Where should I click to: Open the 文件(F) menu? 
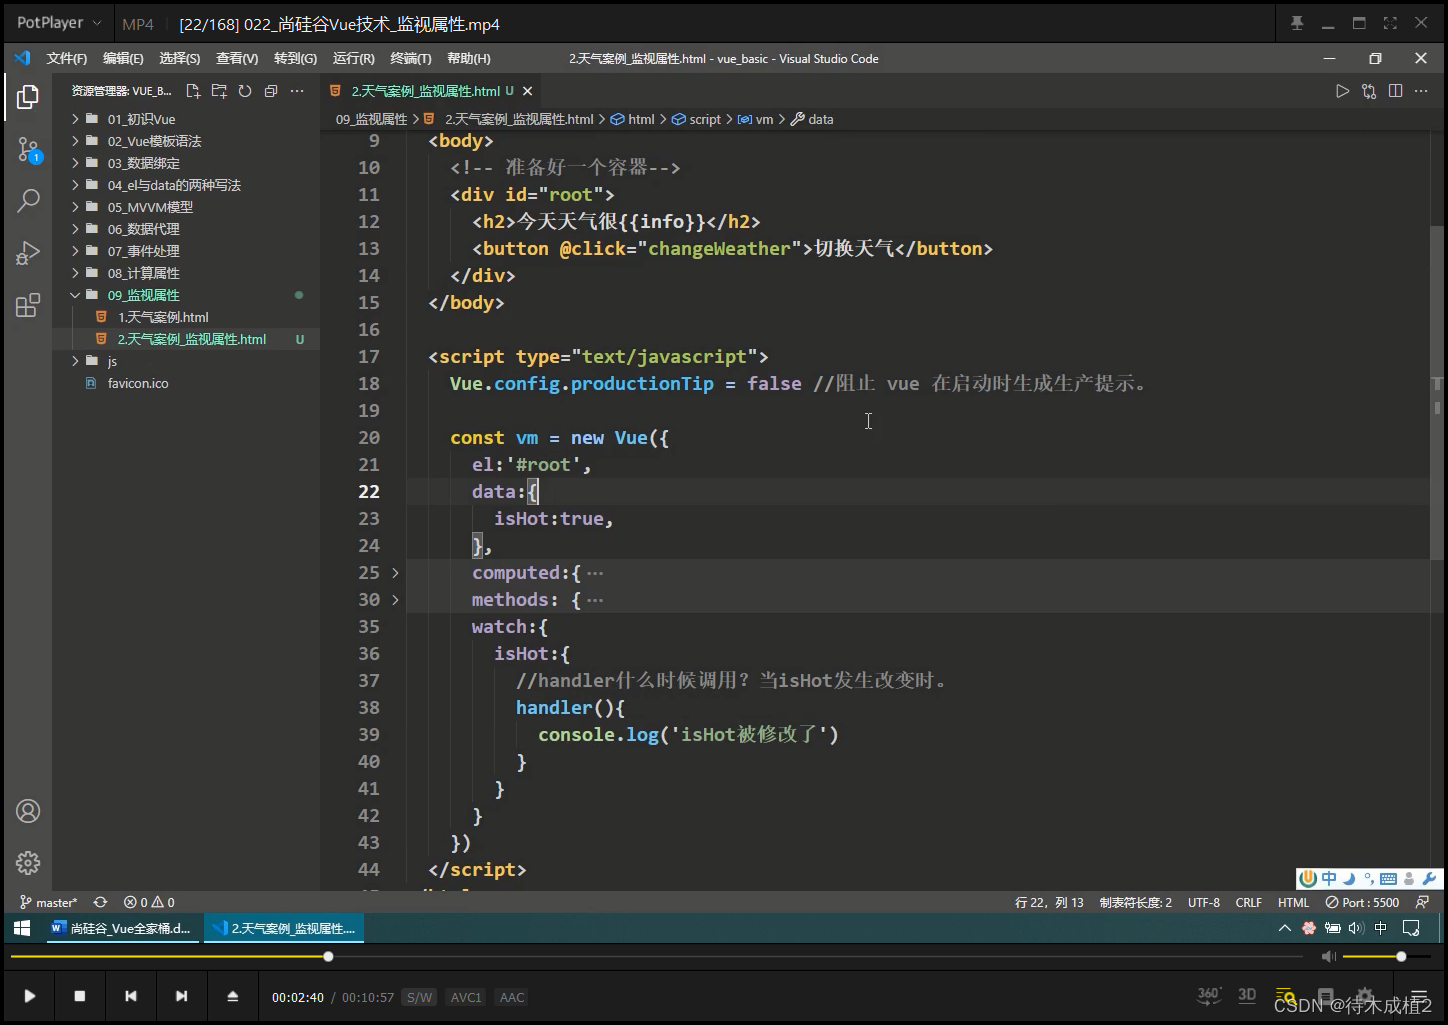66,59
